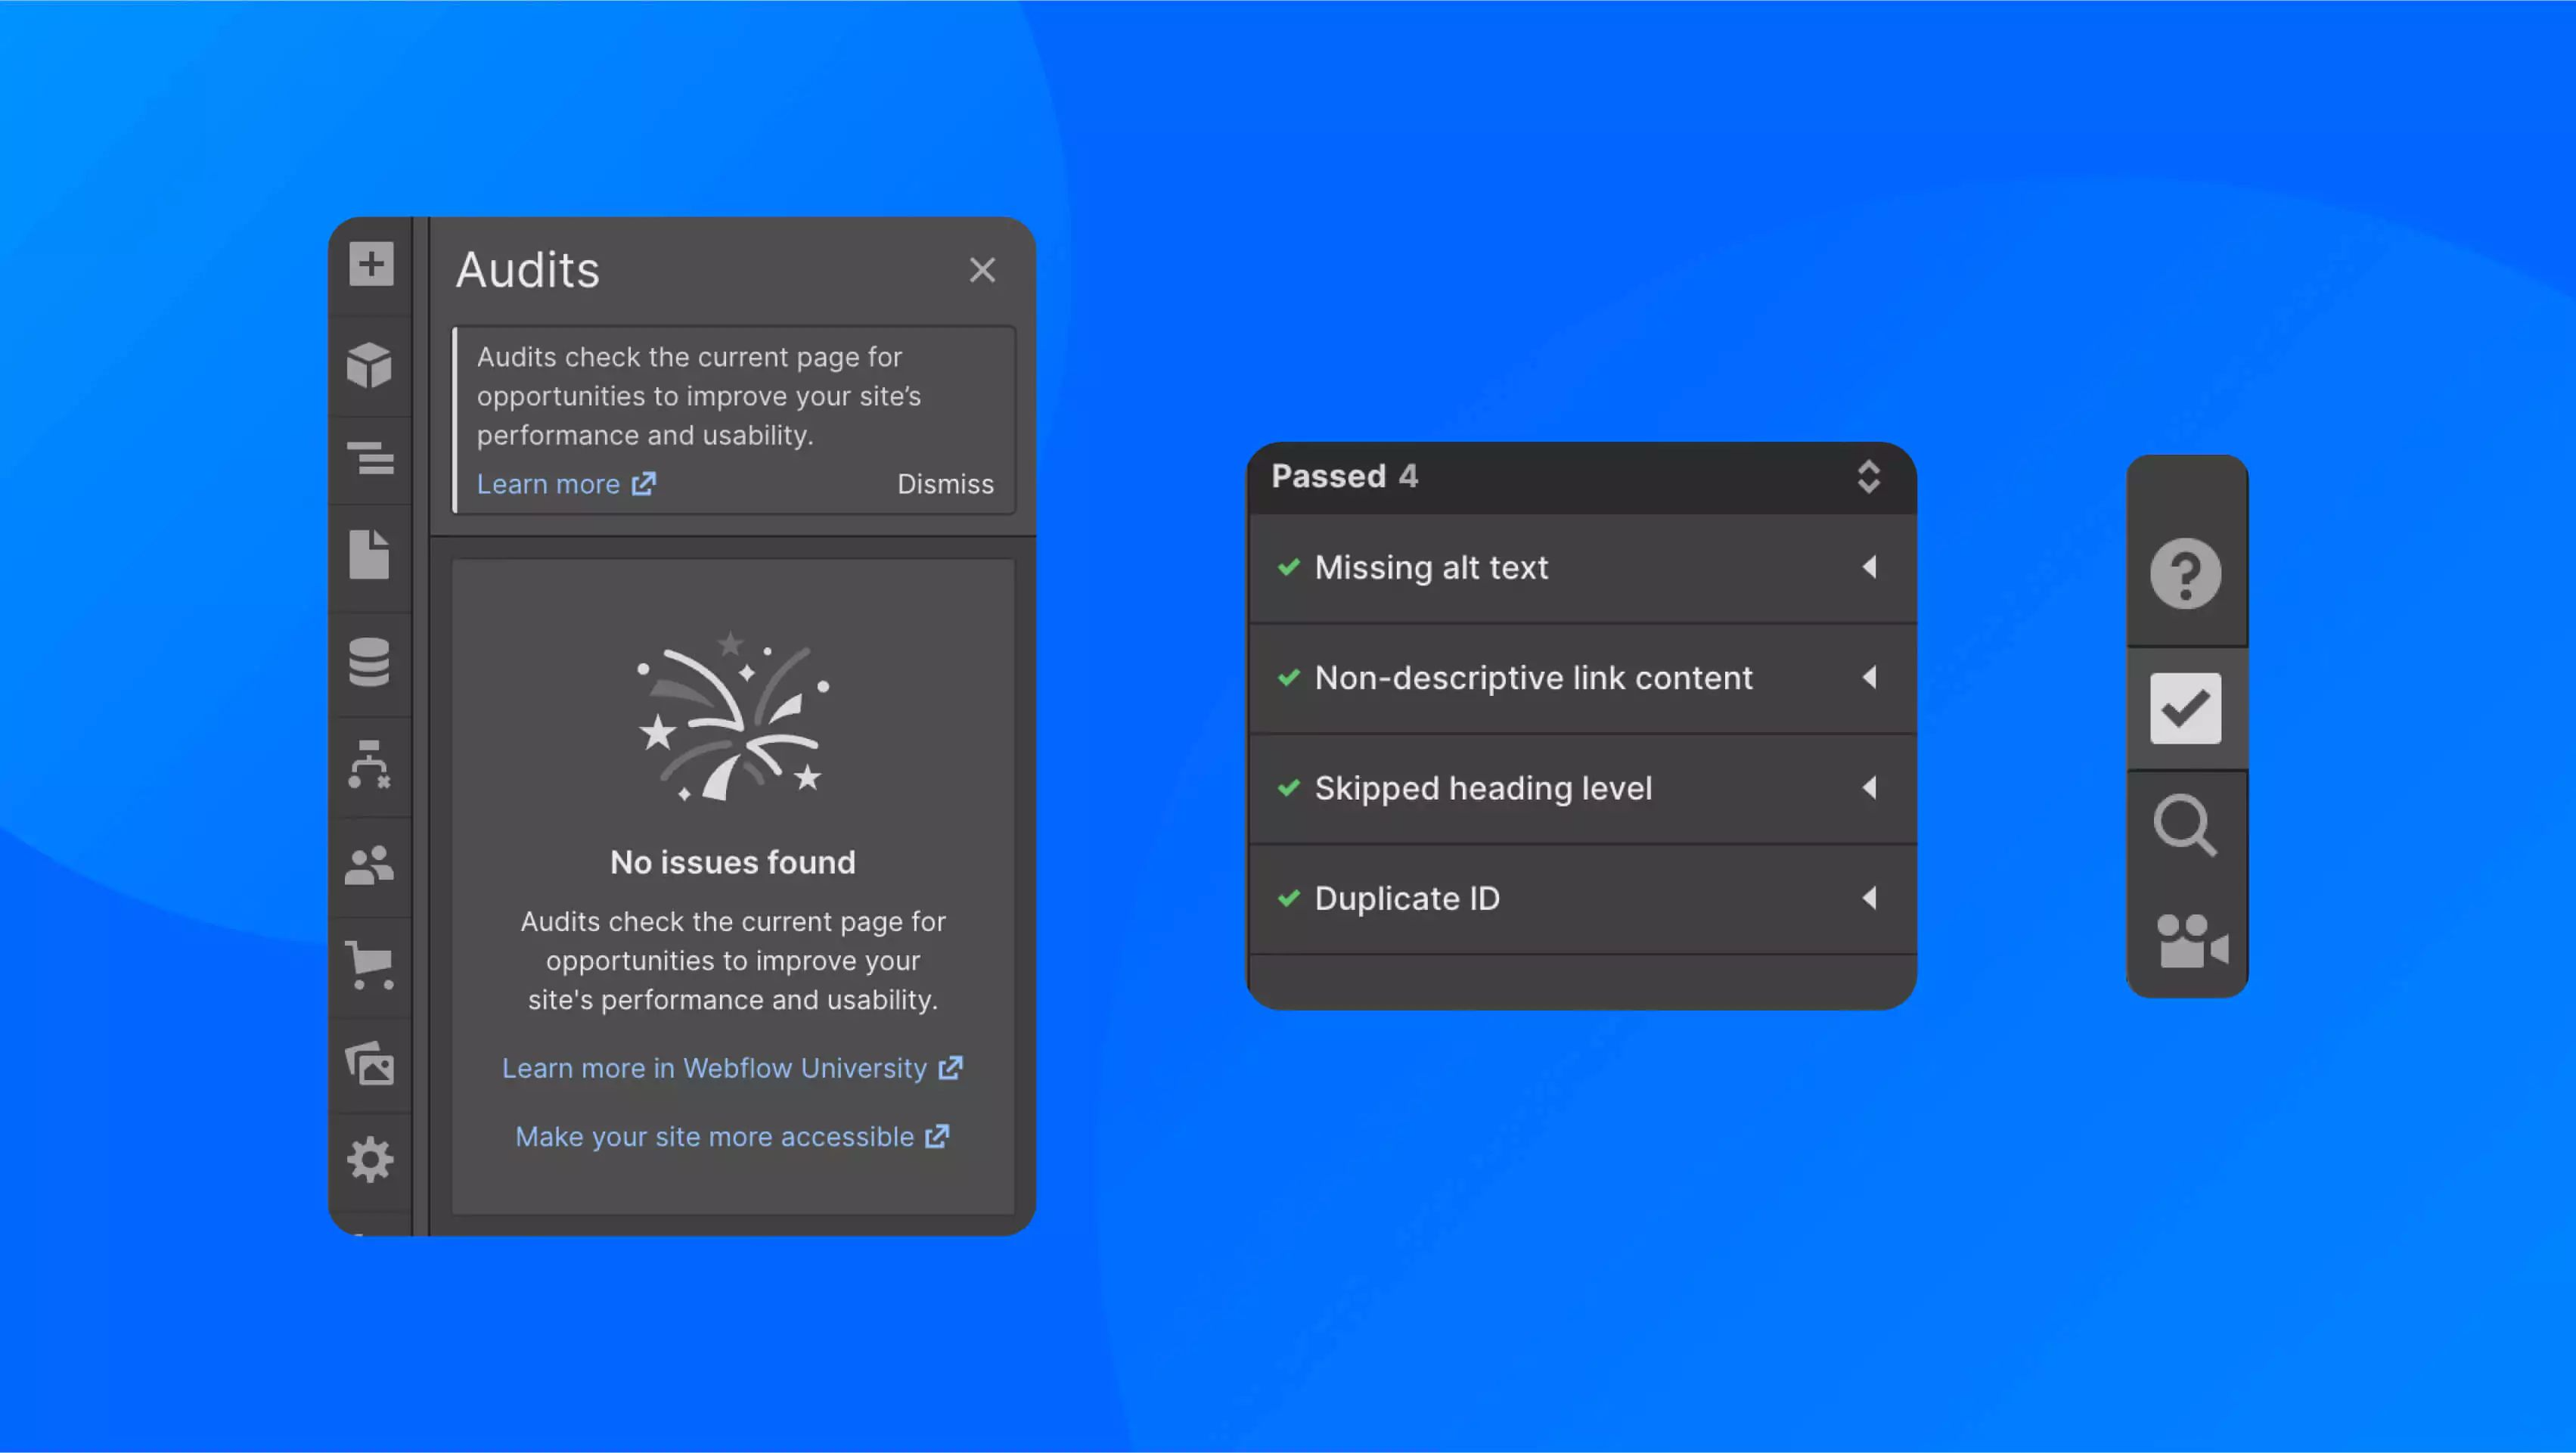This screenshot has height=1453, width=2576.
Task: Open the Users panel
Action: [370, 866]
